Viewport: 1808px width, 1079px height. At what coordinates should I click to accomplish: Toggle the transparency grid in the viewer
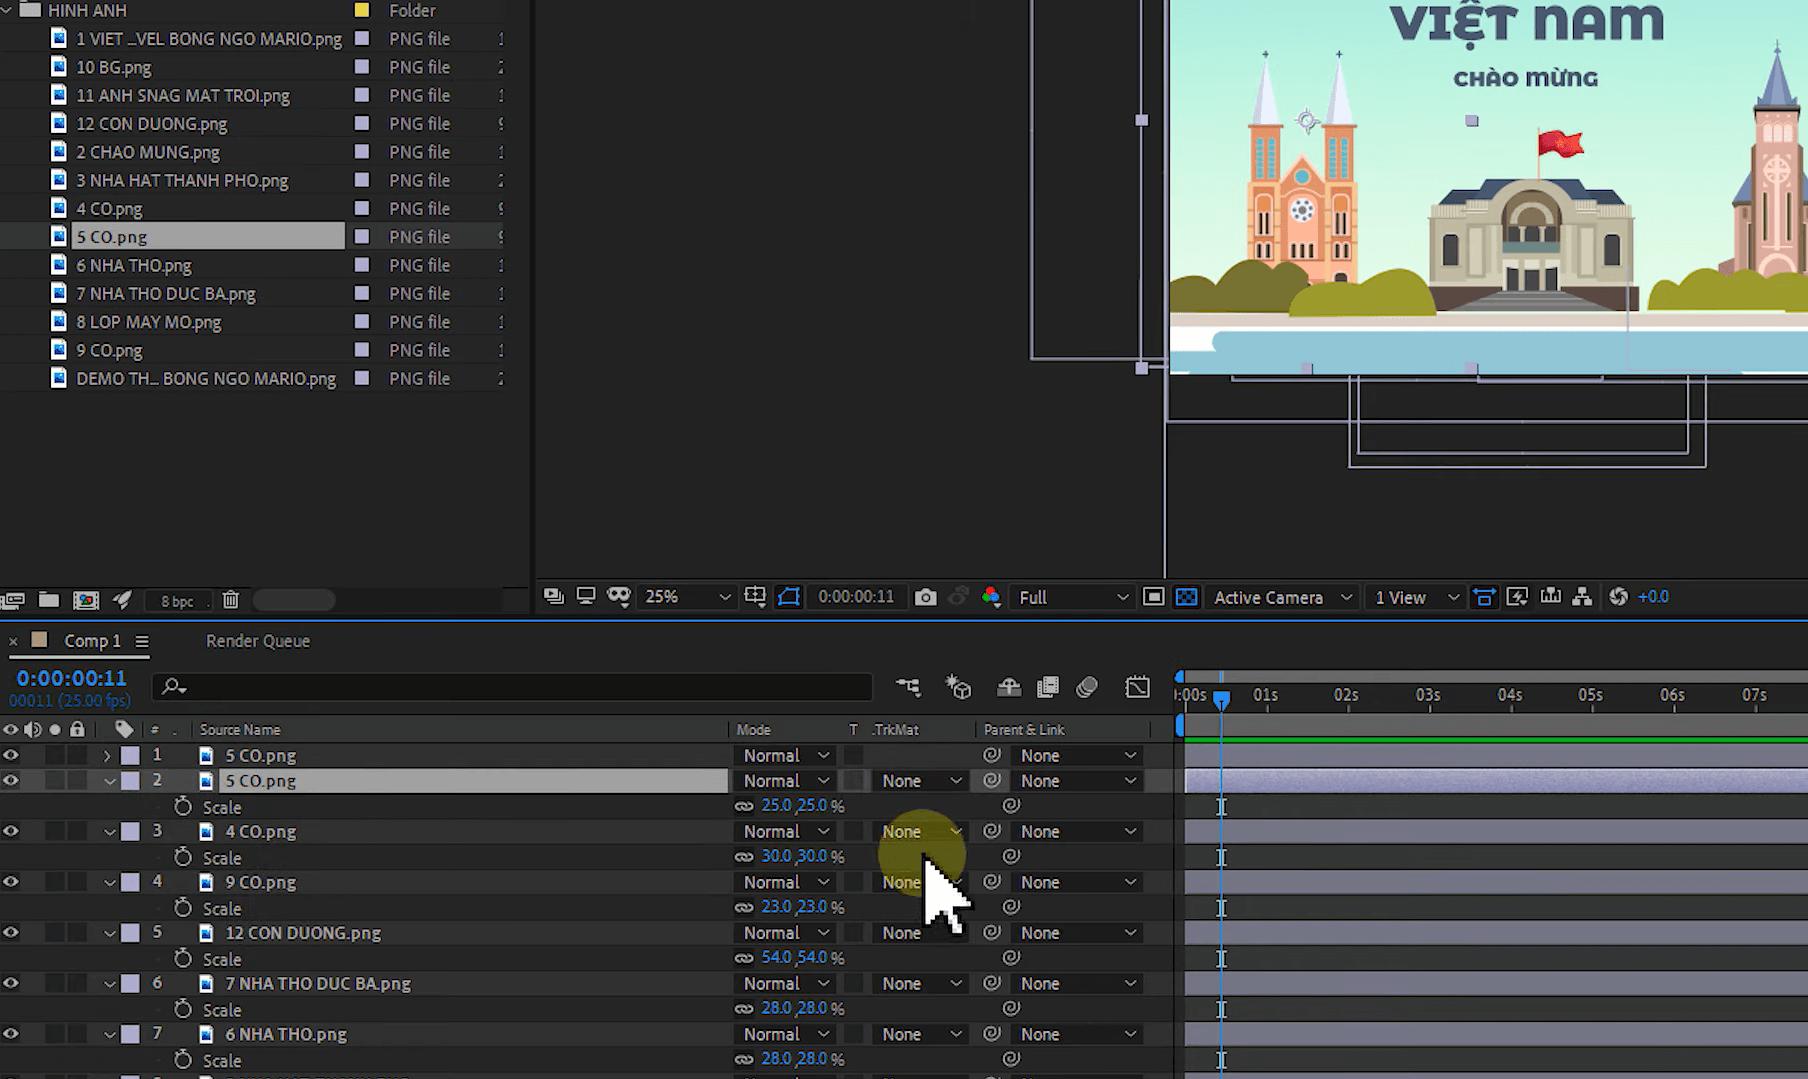click(x=1186, y=596)
